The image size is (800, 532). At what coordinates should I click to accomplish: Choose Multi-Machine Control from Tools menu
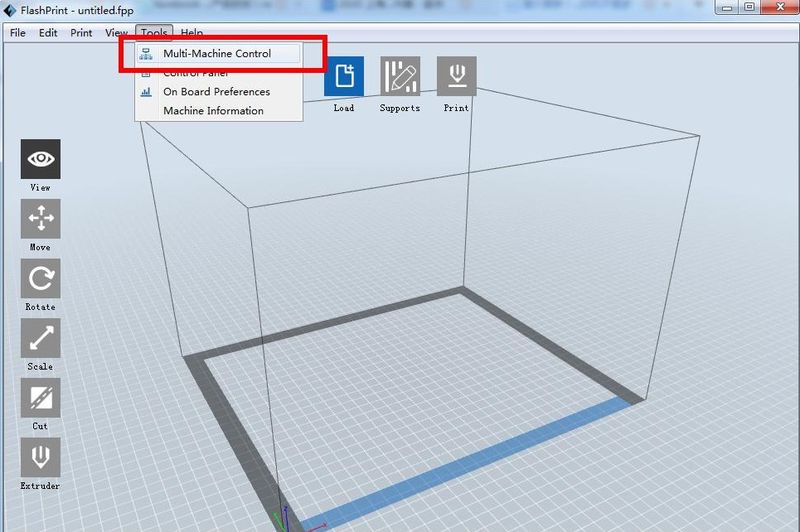[217, 54]
